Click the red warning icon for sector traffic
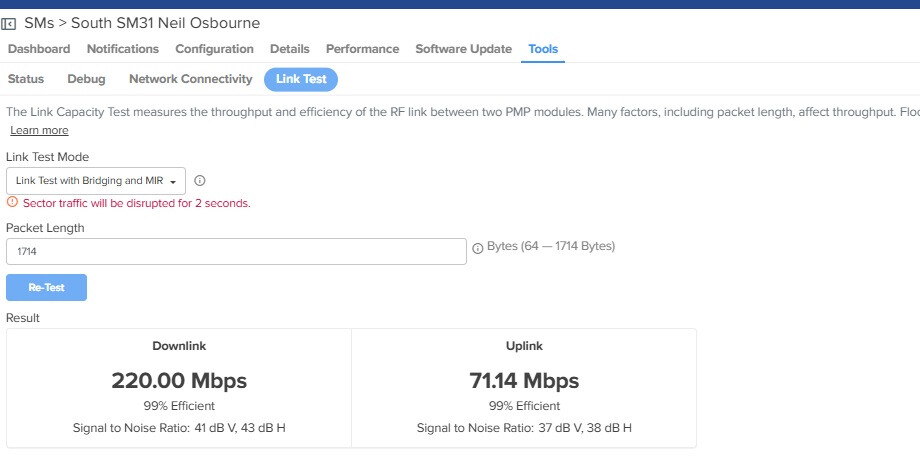Image resolution: width=920 pixels, height=458 pixels. point(12,203)
